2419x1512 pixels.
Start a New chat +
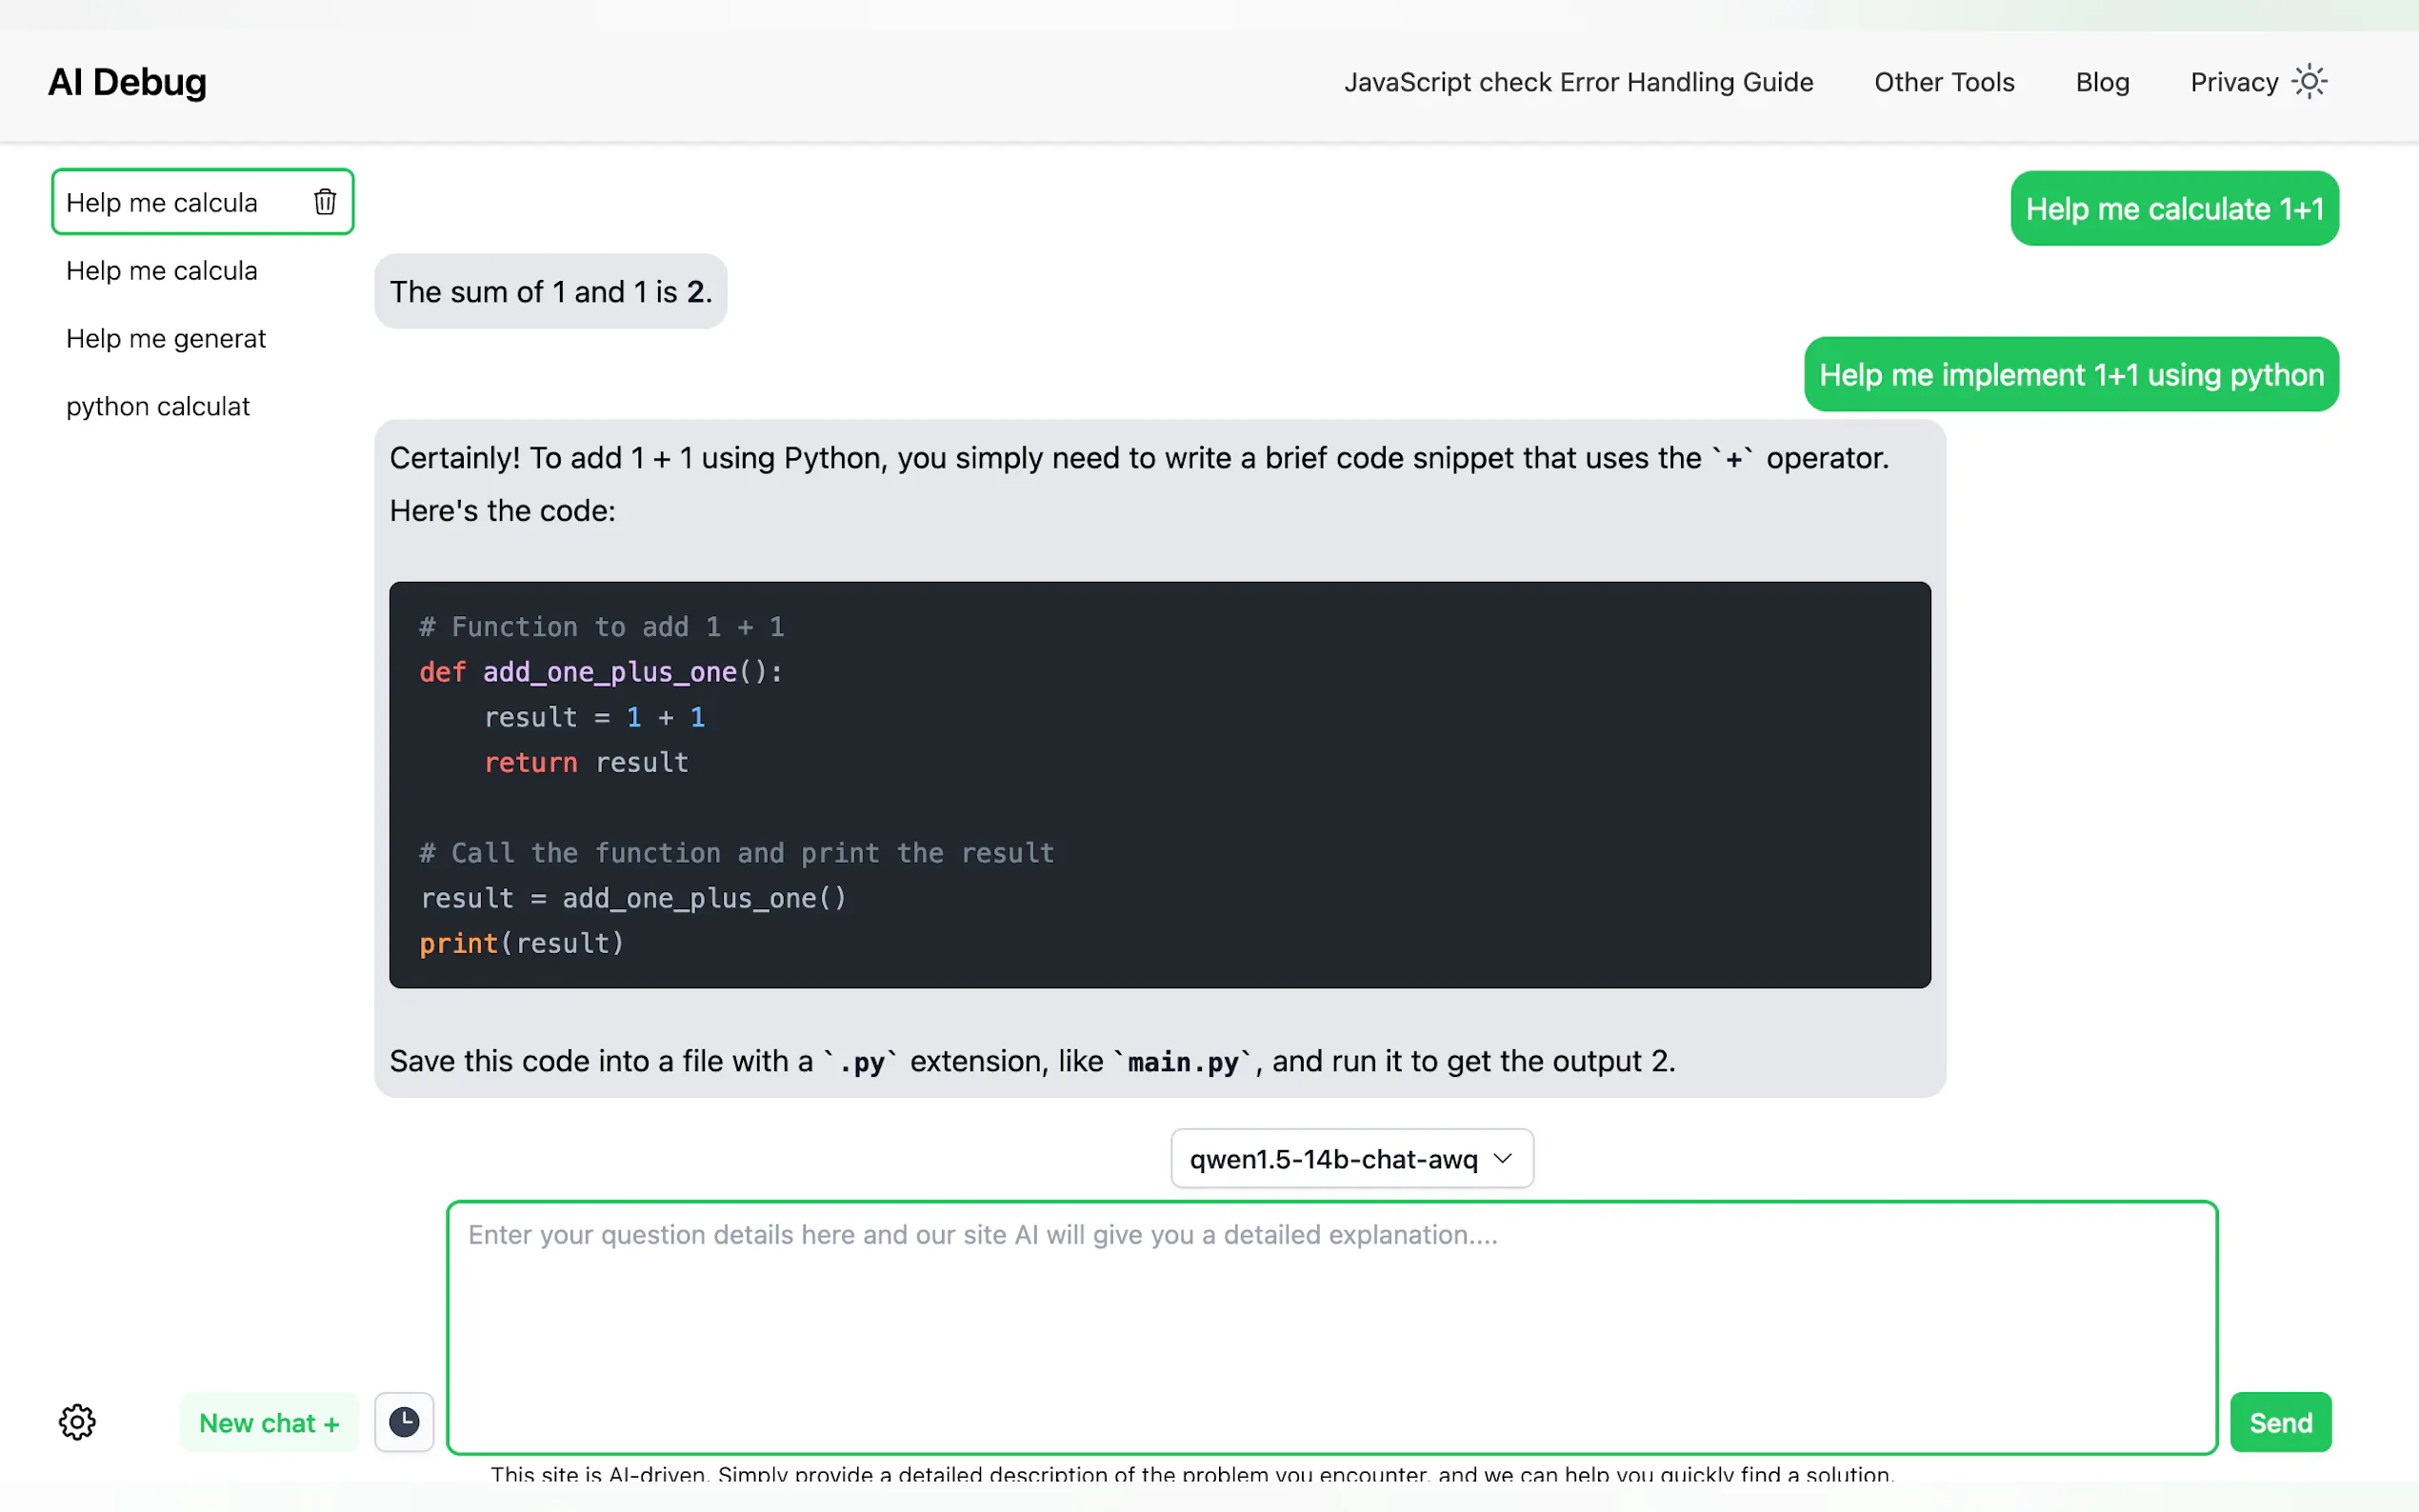[x=269, y=1422]
